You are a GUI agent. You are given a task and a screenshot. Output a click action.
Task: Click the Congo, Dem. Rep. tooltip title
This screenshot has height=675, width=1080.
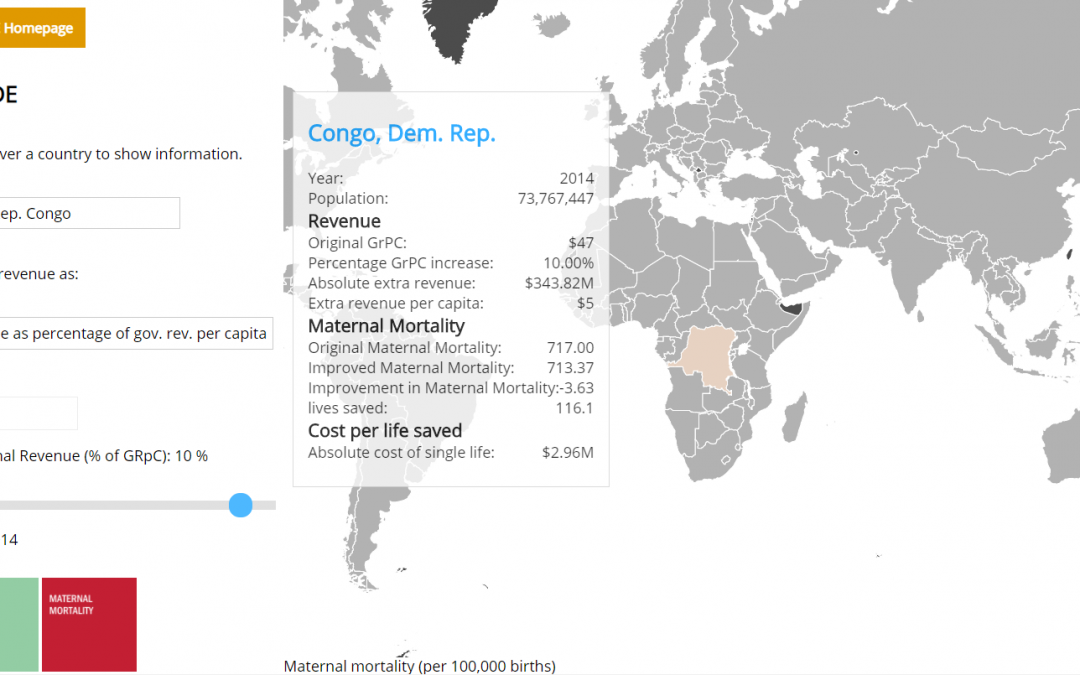click(x=402, y=133)
